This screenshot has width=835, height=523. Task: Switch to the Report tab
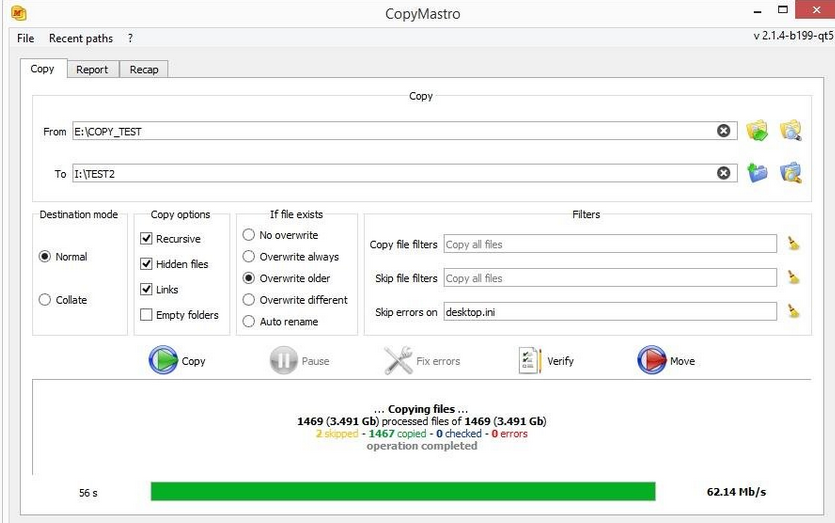pyautogui.click(x=92, y=69)
